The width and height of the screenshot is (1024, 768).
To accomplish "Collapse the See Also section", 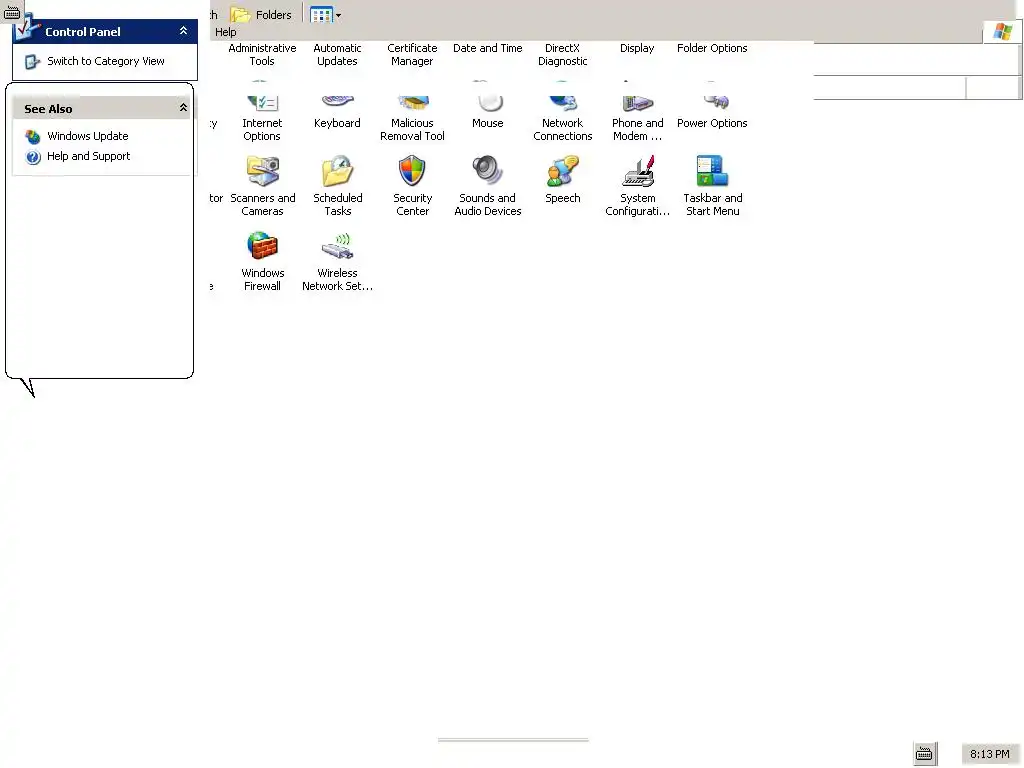I will [x=184, y=108].
